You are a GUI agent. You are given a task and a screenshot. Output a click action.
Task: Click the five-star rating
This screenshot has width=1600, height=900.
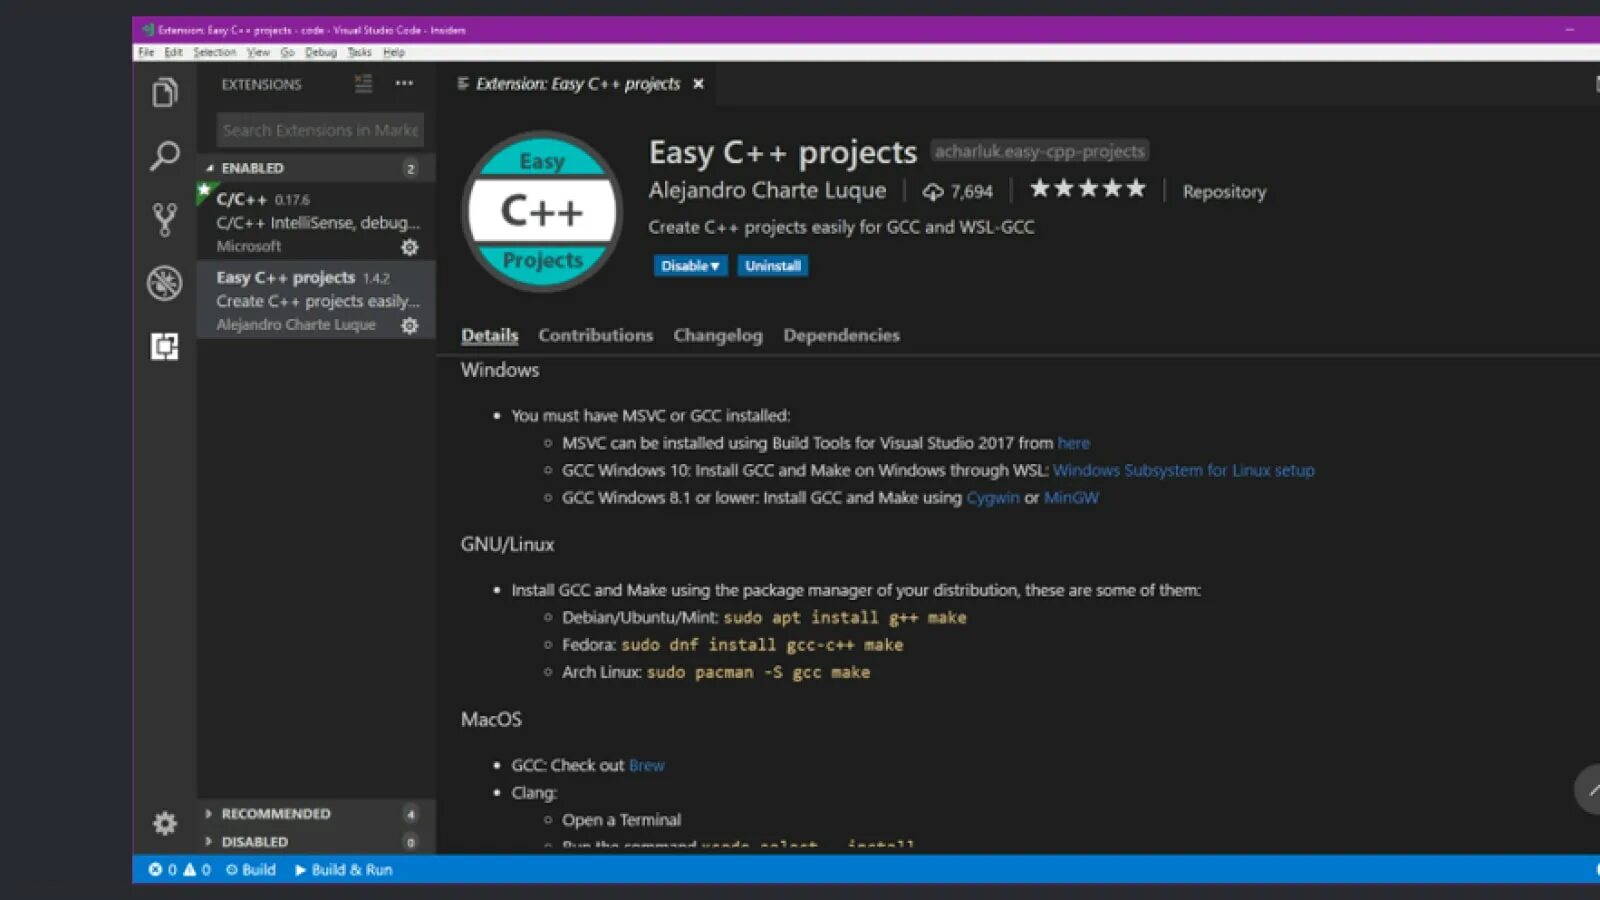[x=1088, y=189]
